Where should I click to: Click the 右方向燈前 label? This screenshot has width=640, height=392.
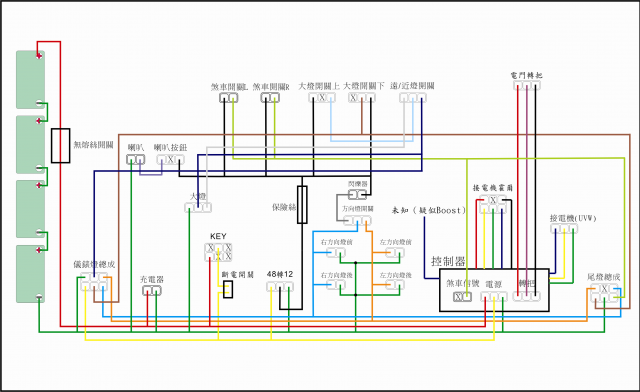click(337, 242)
